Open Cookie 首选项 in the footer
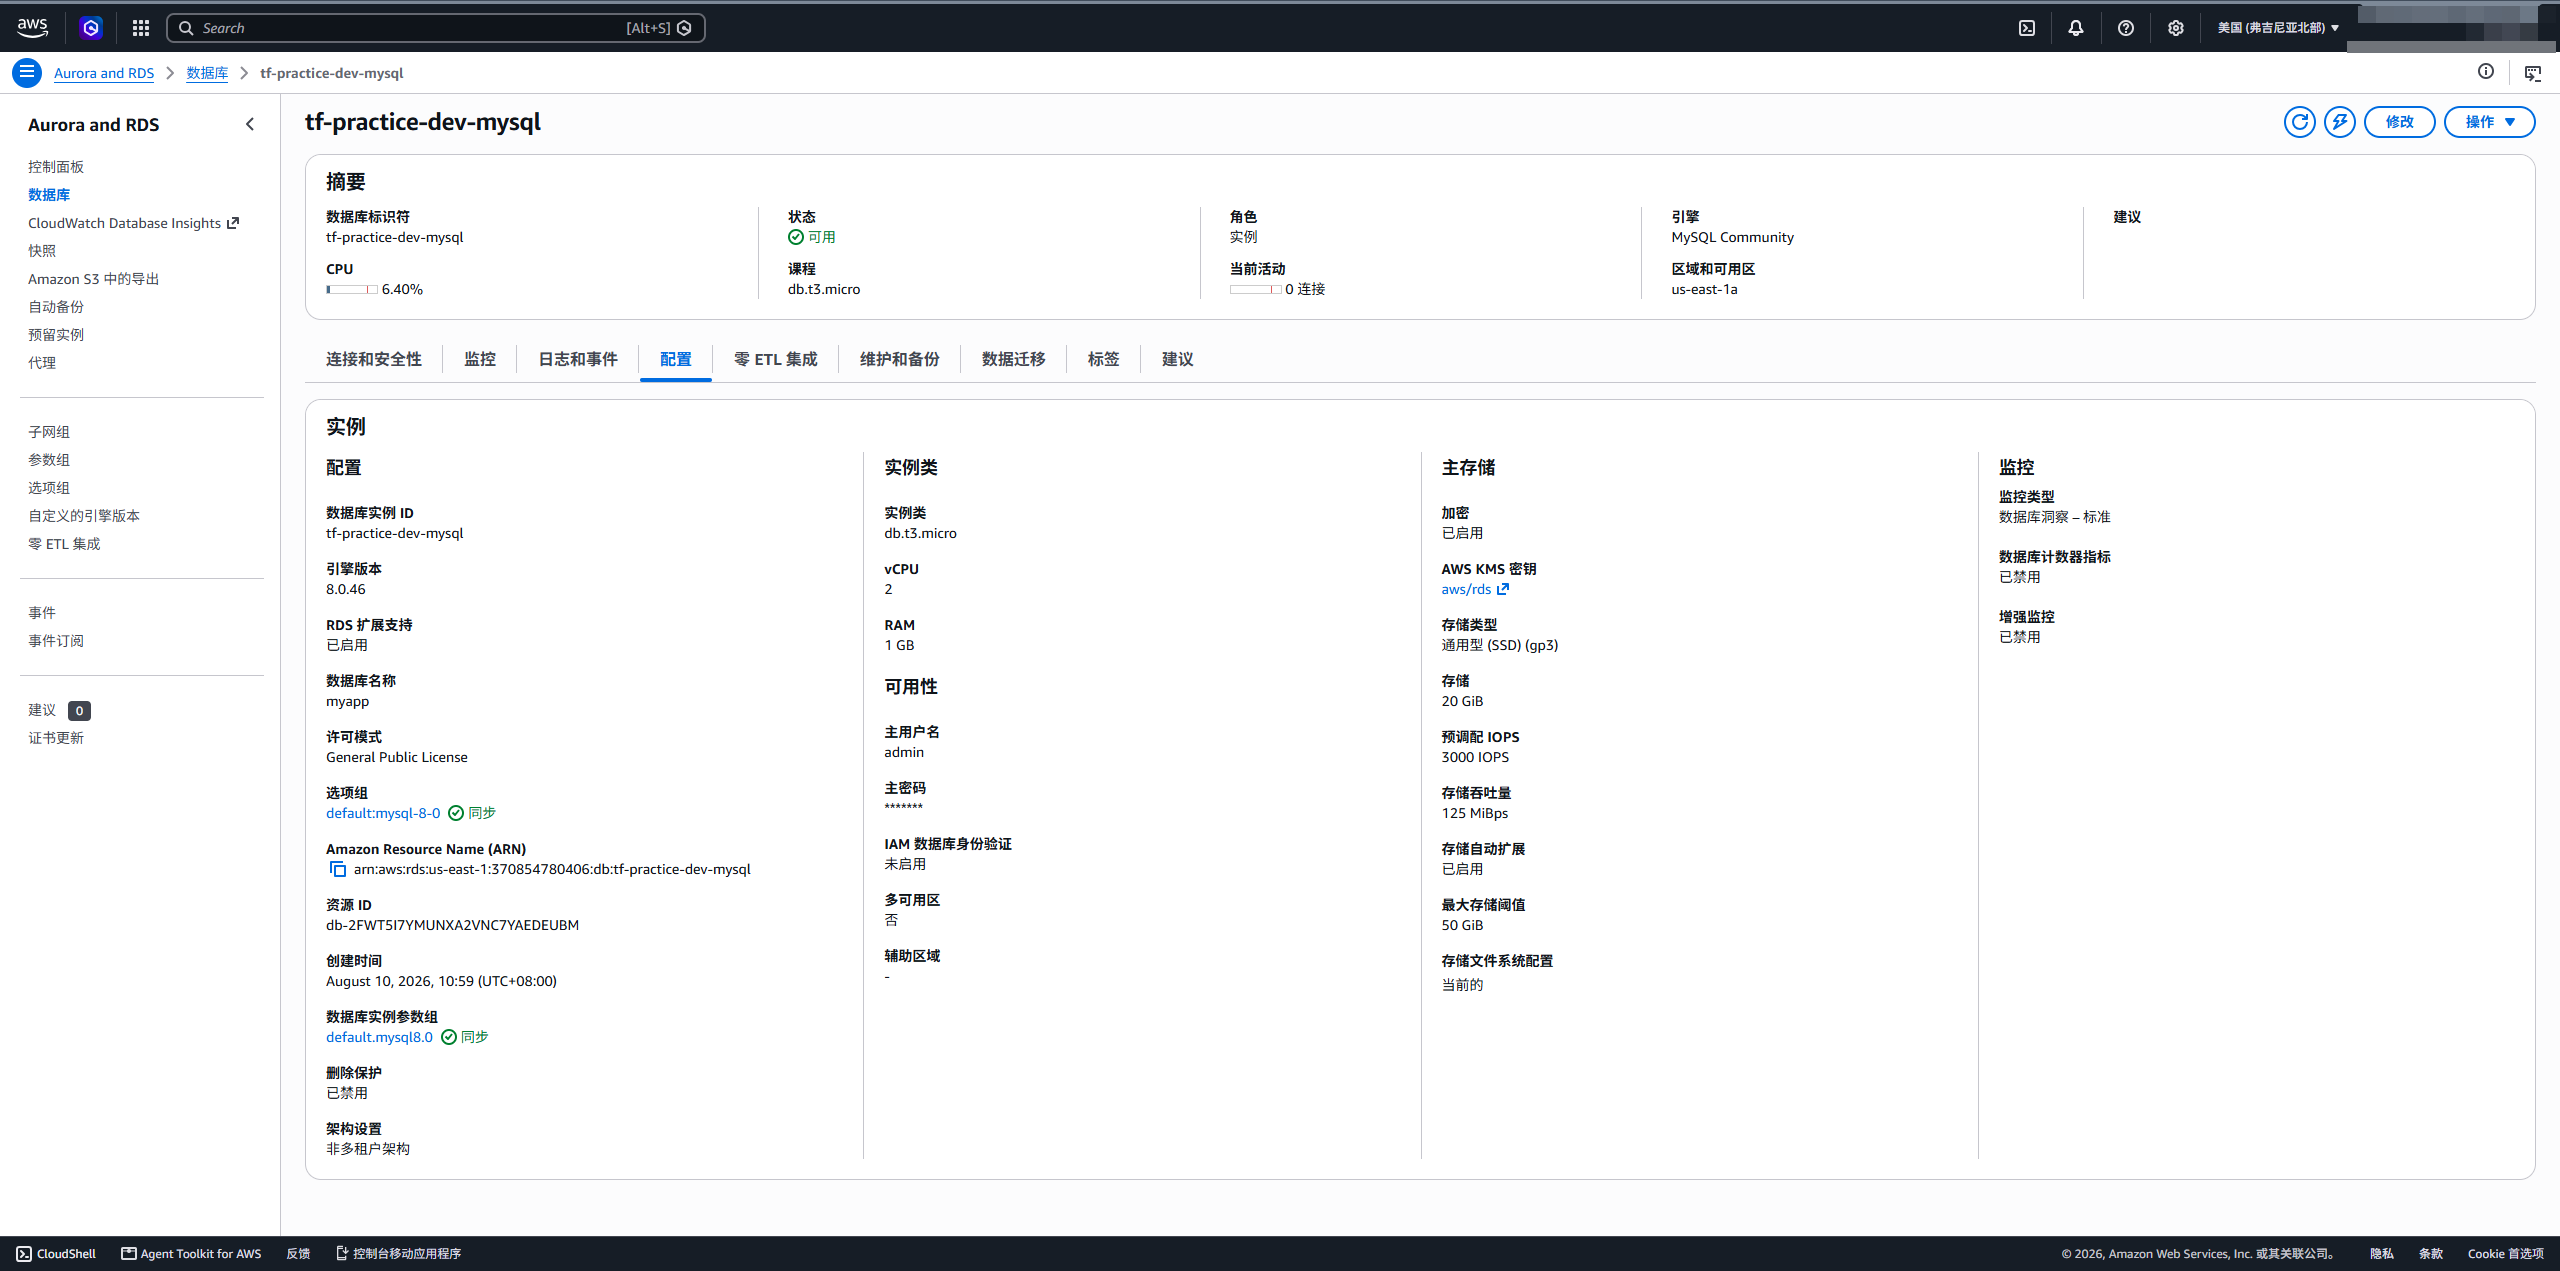 (2505, 1254)
